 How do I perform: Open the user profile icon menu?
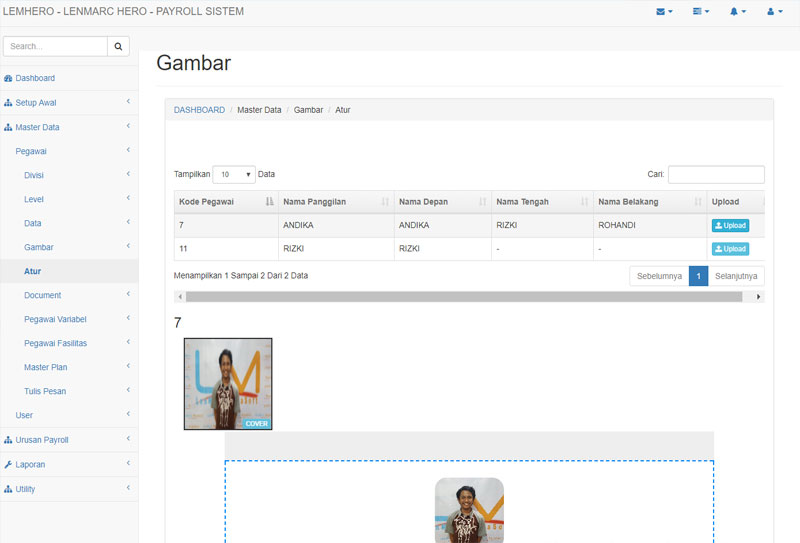tap(774, 11)
